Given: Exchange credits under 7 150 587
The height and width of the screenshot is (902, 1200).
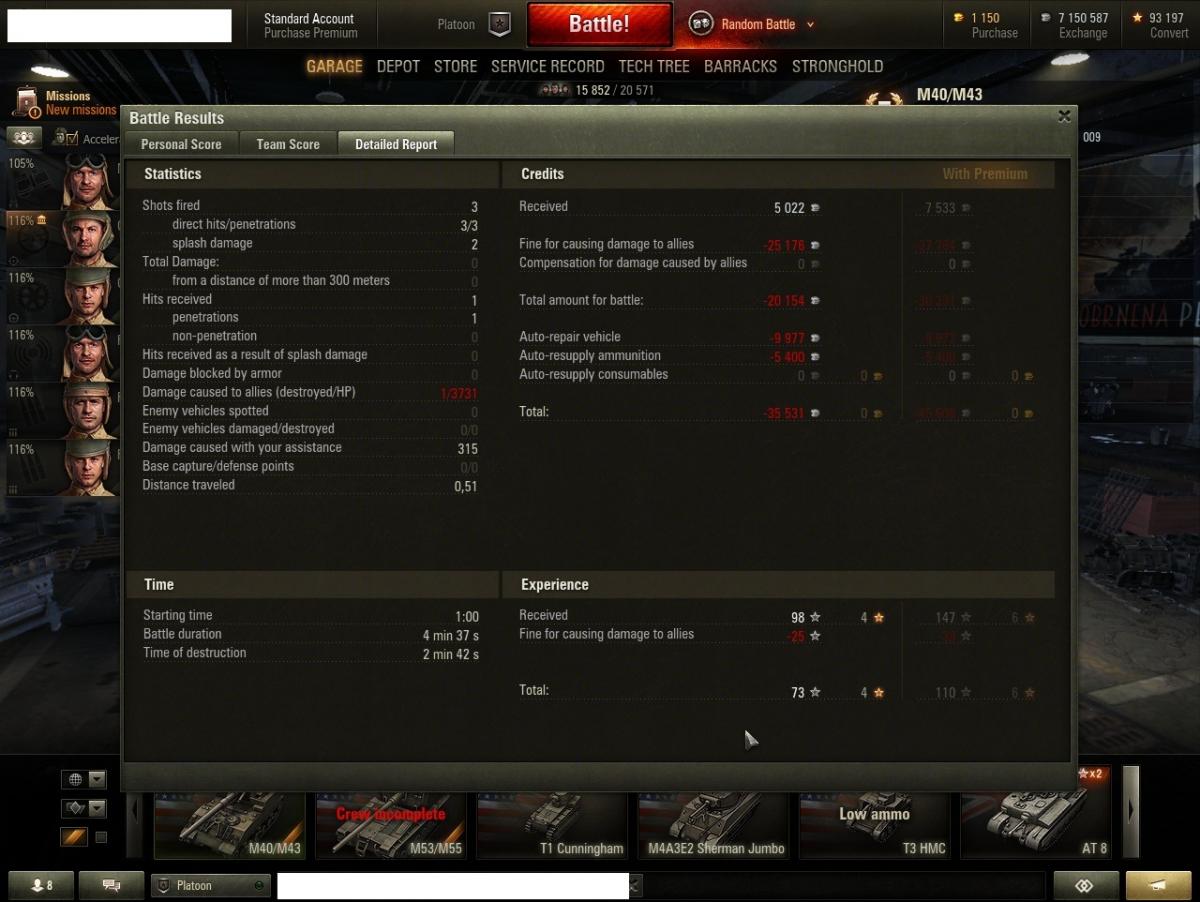Looking at the screenshot, I should pos(1083,33).
